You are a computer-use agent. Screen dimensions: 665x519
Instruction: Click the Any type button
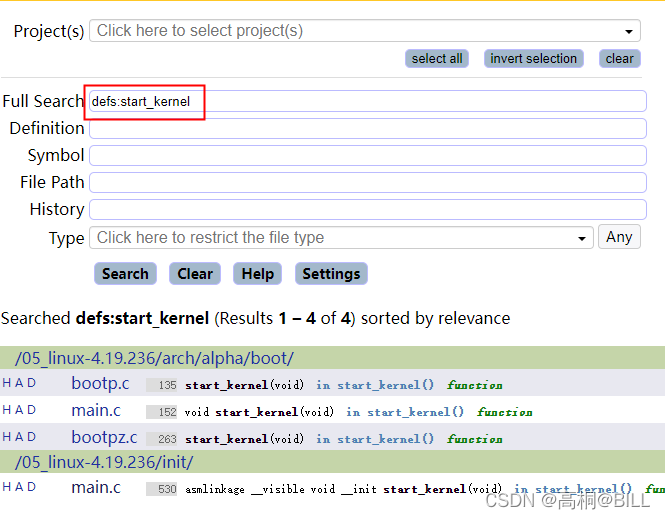coord(619,237)
